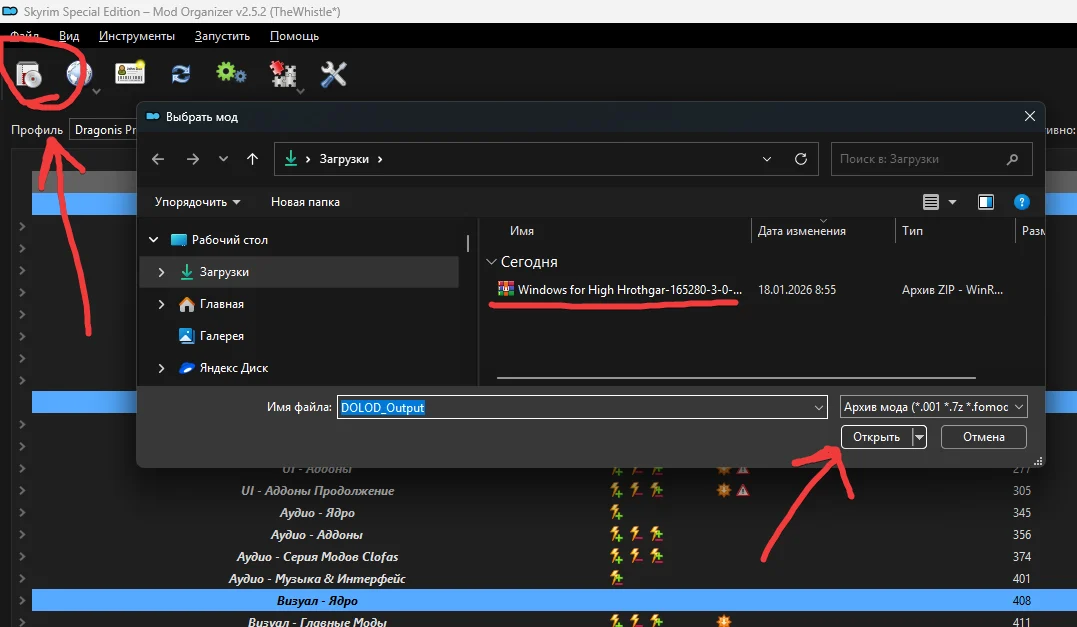Collapse the Рабочий стол tree node
The image size is (1077, 627).
(x=154, y=240)
